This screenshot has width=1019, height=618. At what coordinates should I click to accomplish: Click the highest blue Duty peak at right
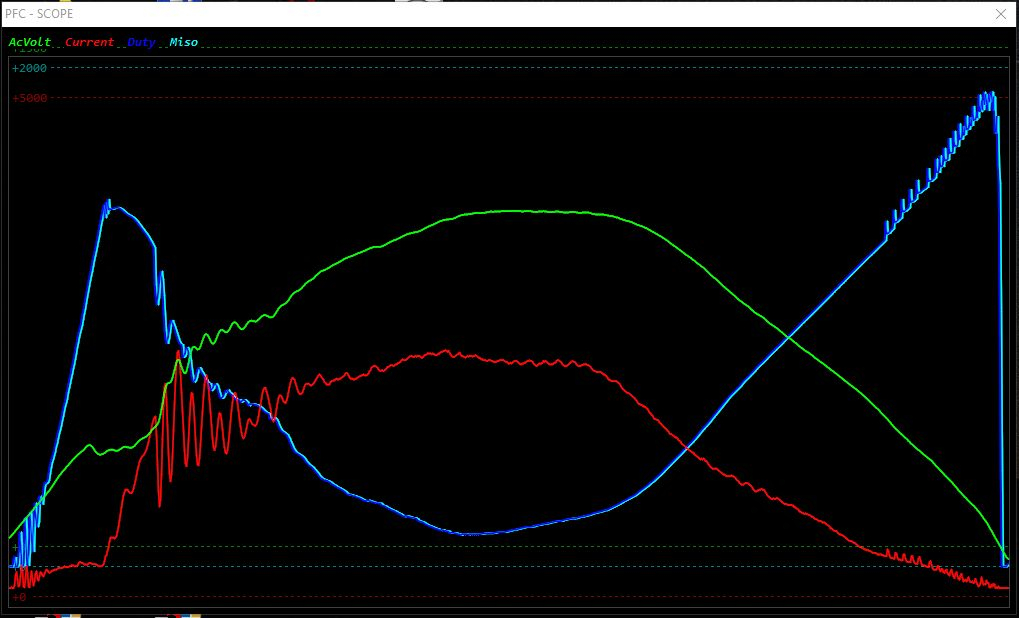point(988,95)
